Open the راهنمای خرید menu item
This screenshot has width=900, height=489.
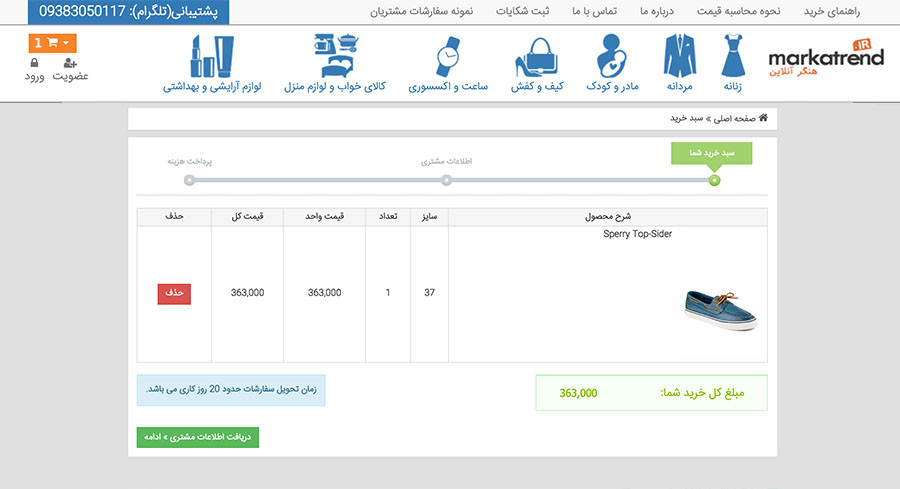tap(831, 12)
